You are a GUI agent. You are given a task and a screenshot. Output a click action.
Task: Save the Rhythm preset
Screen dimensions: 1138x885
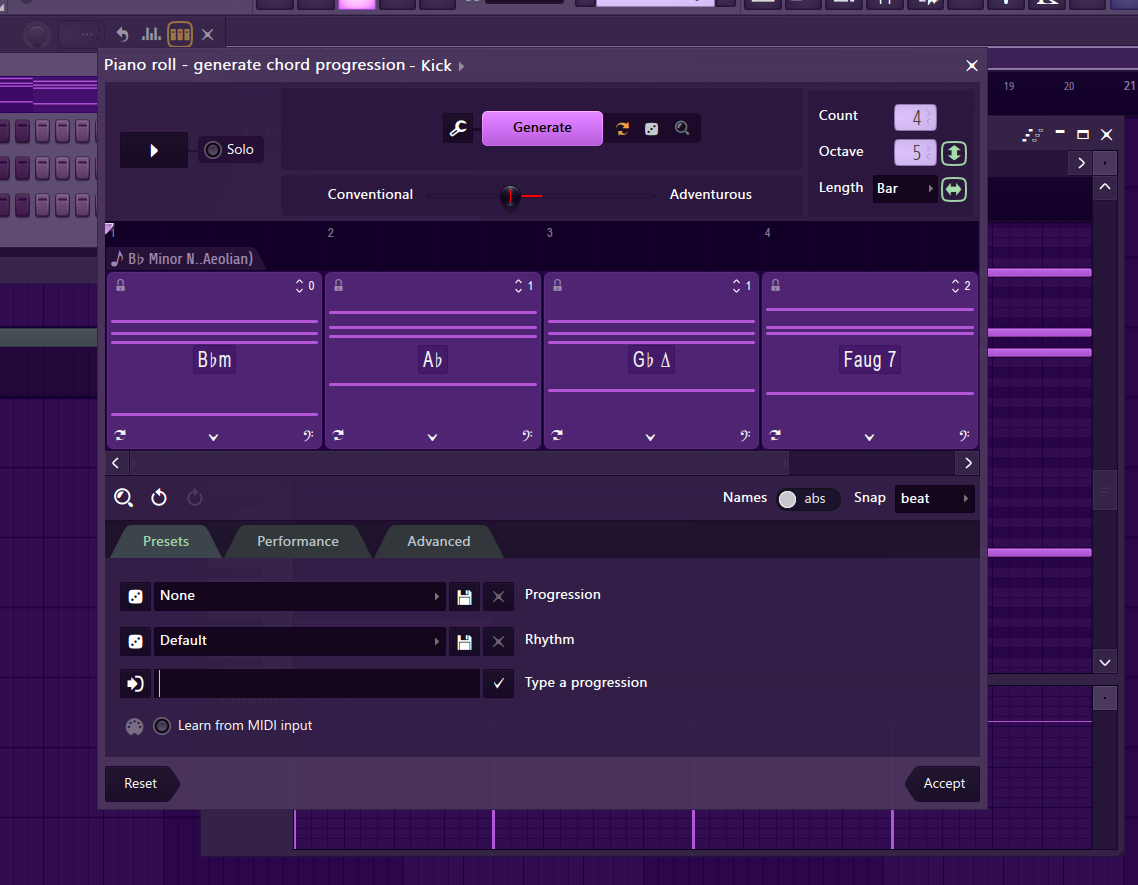pos(464,642)
